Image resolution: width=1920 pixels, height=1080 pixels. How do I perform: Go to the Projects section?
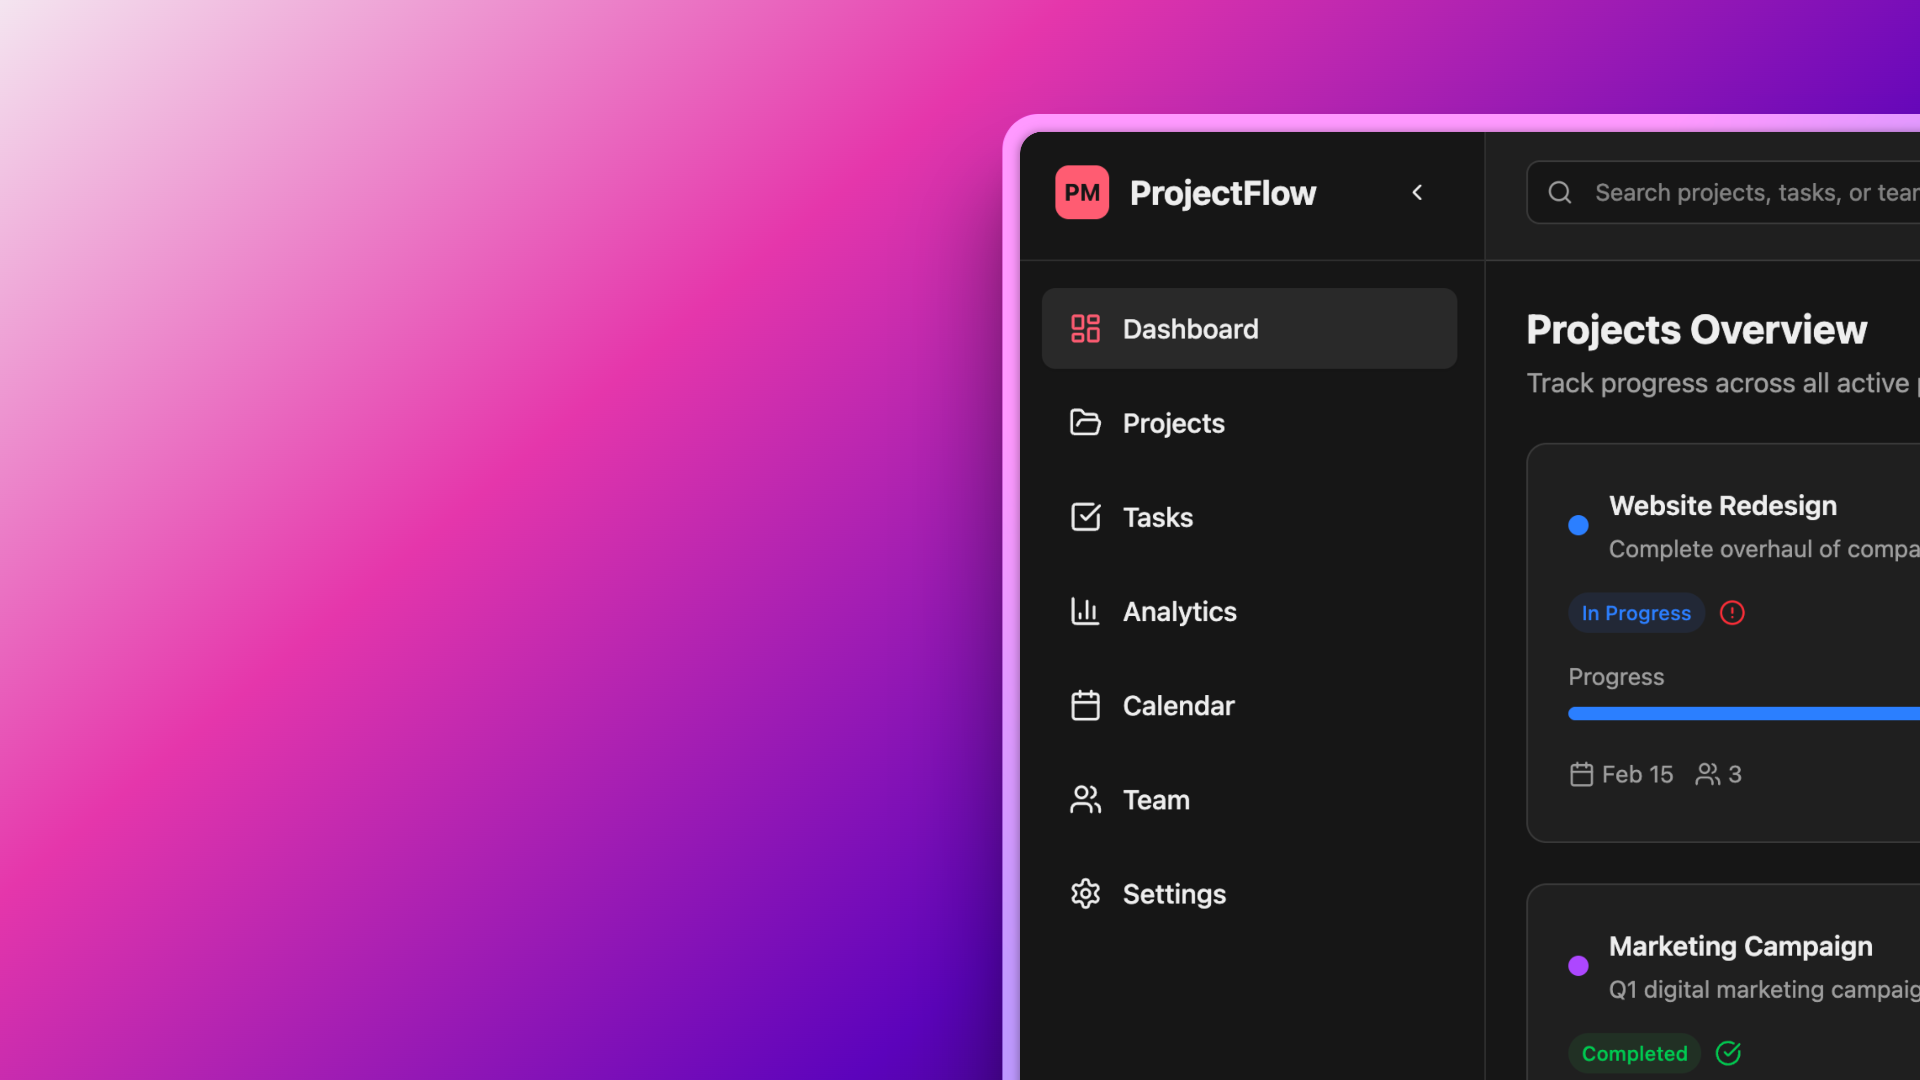coord(1173,423)
